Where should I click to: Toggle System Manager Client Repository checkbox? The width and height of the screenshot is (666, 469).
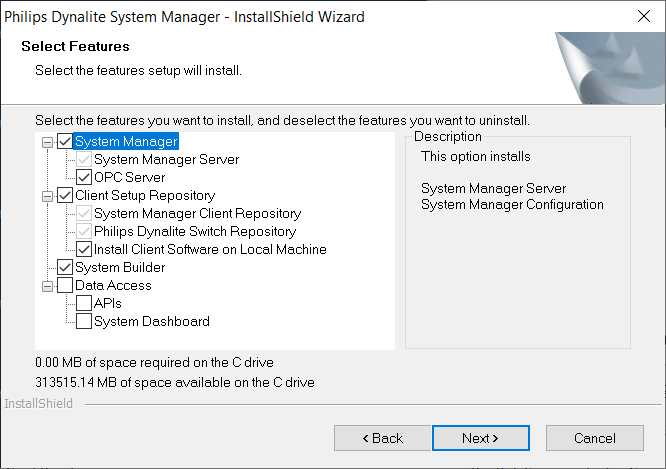pyautogui.click(x=84, y=213)
